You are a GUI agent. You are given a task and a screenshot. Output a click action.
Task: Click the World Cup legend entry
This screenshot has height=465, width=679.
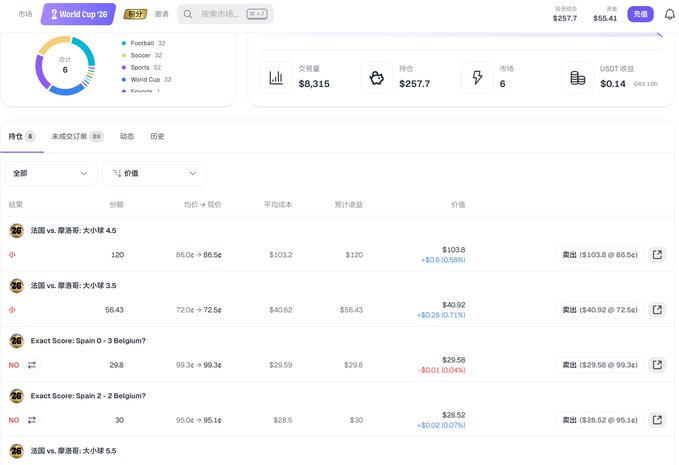(146, 80)
